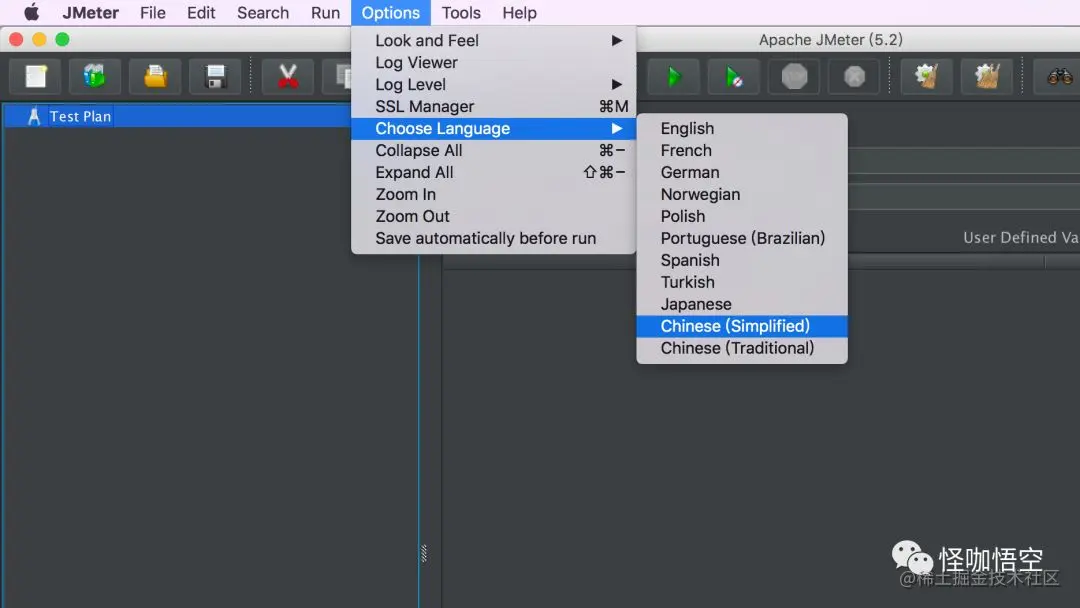Choose Portuguese (Brazilian) language
Screen dimensions: 1080x608
click(742, 238)
